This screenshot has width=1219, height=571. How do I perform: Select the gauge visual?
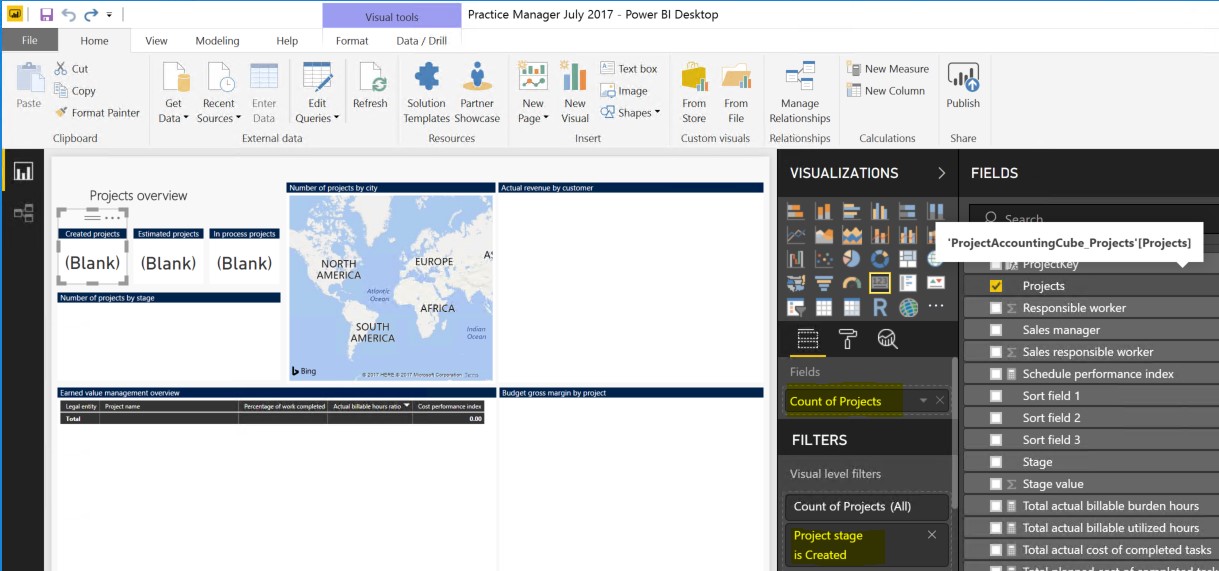(x=852, y=284)
